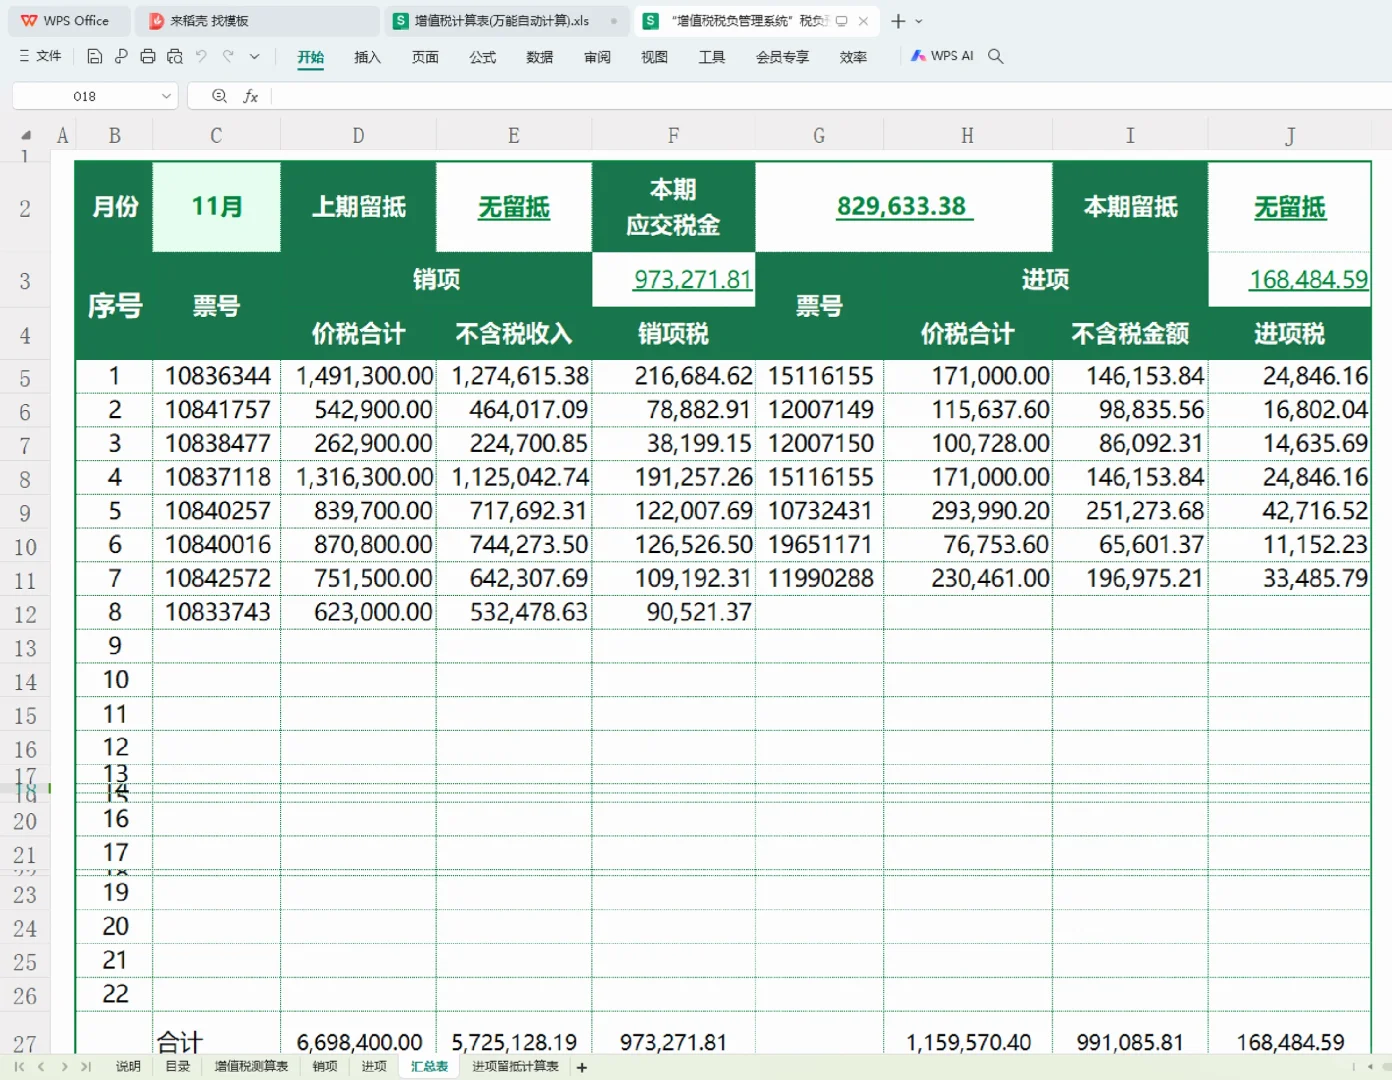The width and height of the screenshot is (1392, 1080).
Task: Undo the last action
Action: coord(201,56)
